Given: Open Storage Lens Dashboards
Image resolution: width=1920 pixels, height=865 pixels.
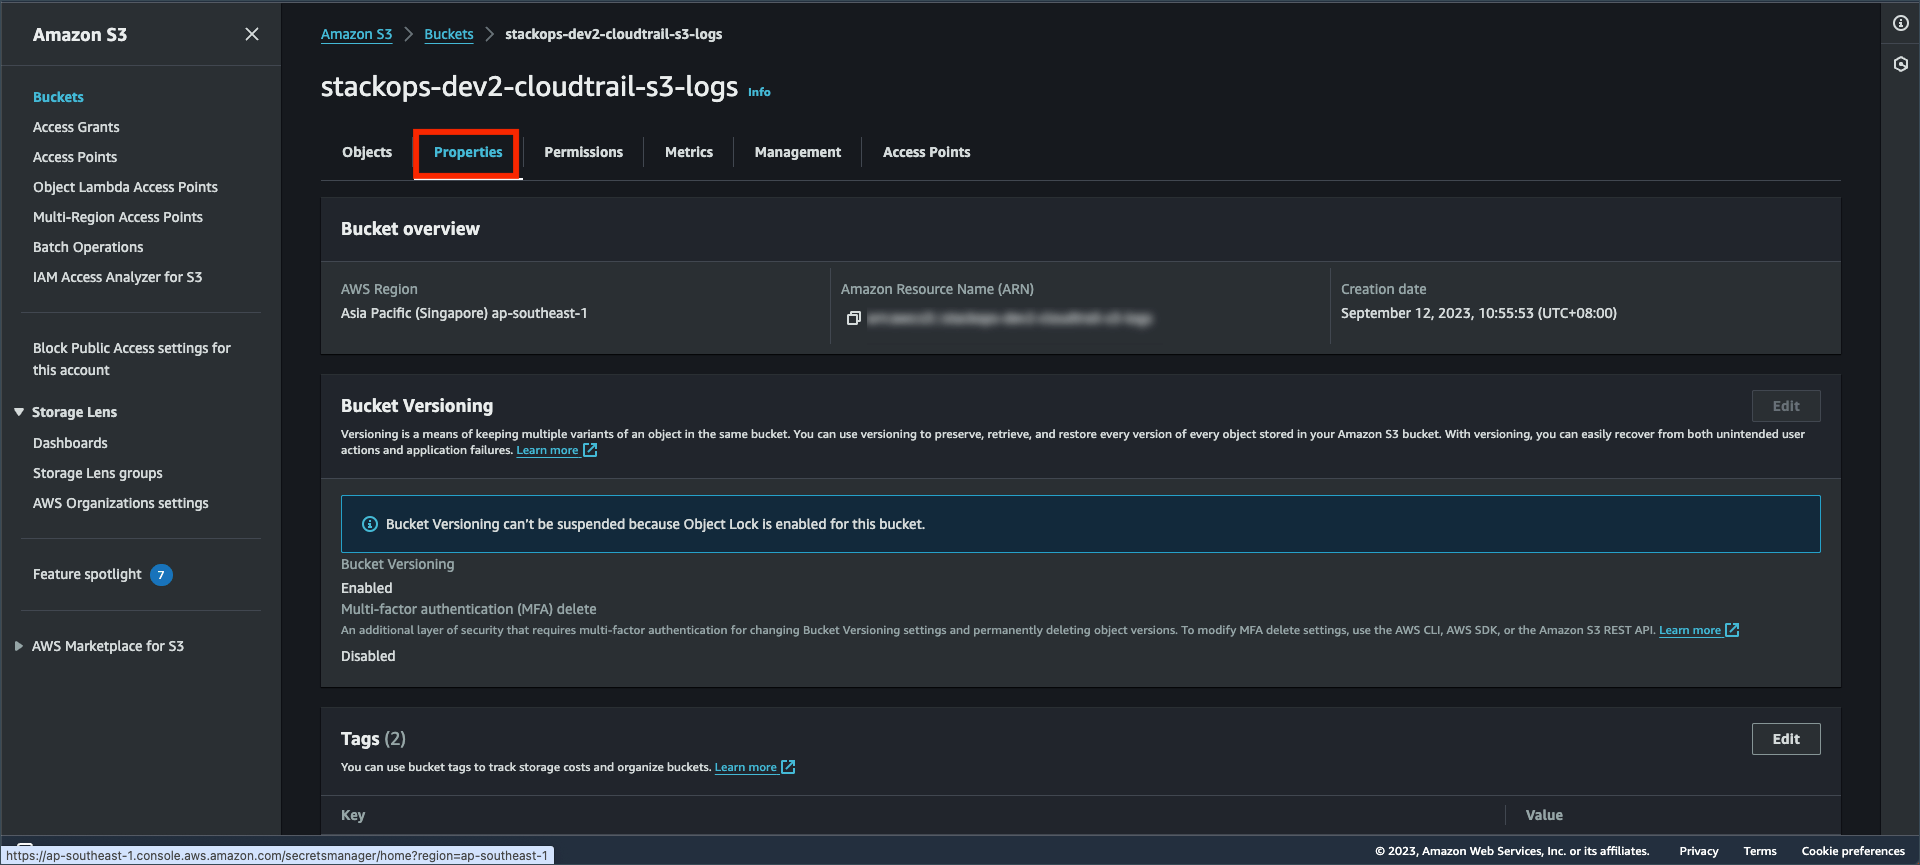Looking at the screenshot, I should pos(70,443).
